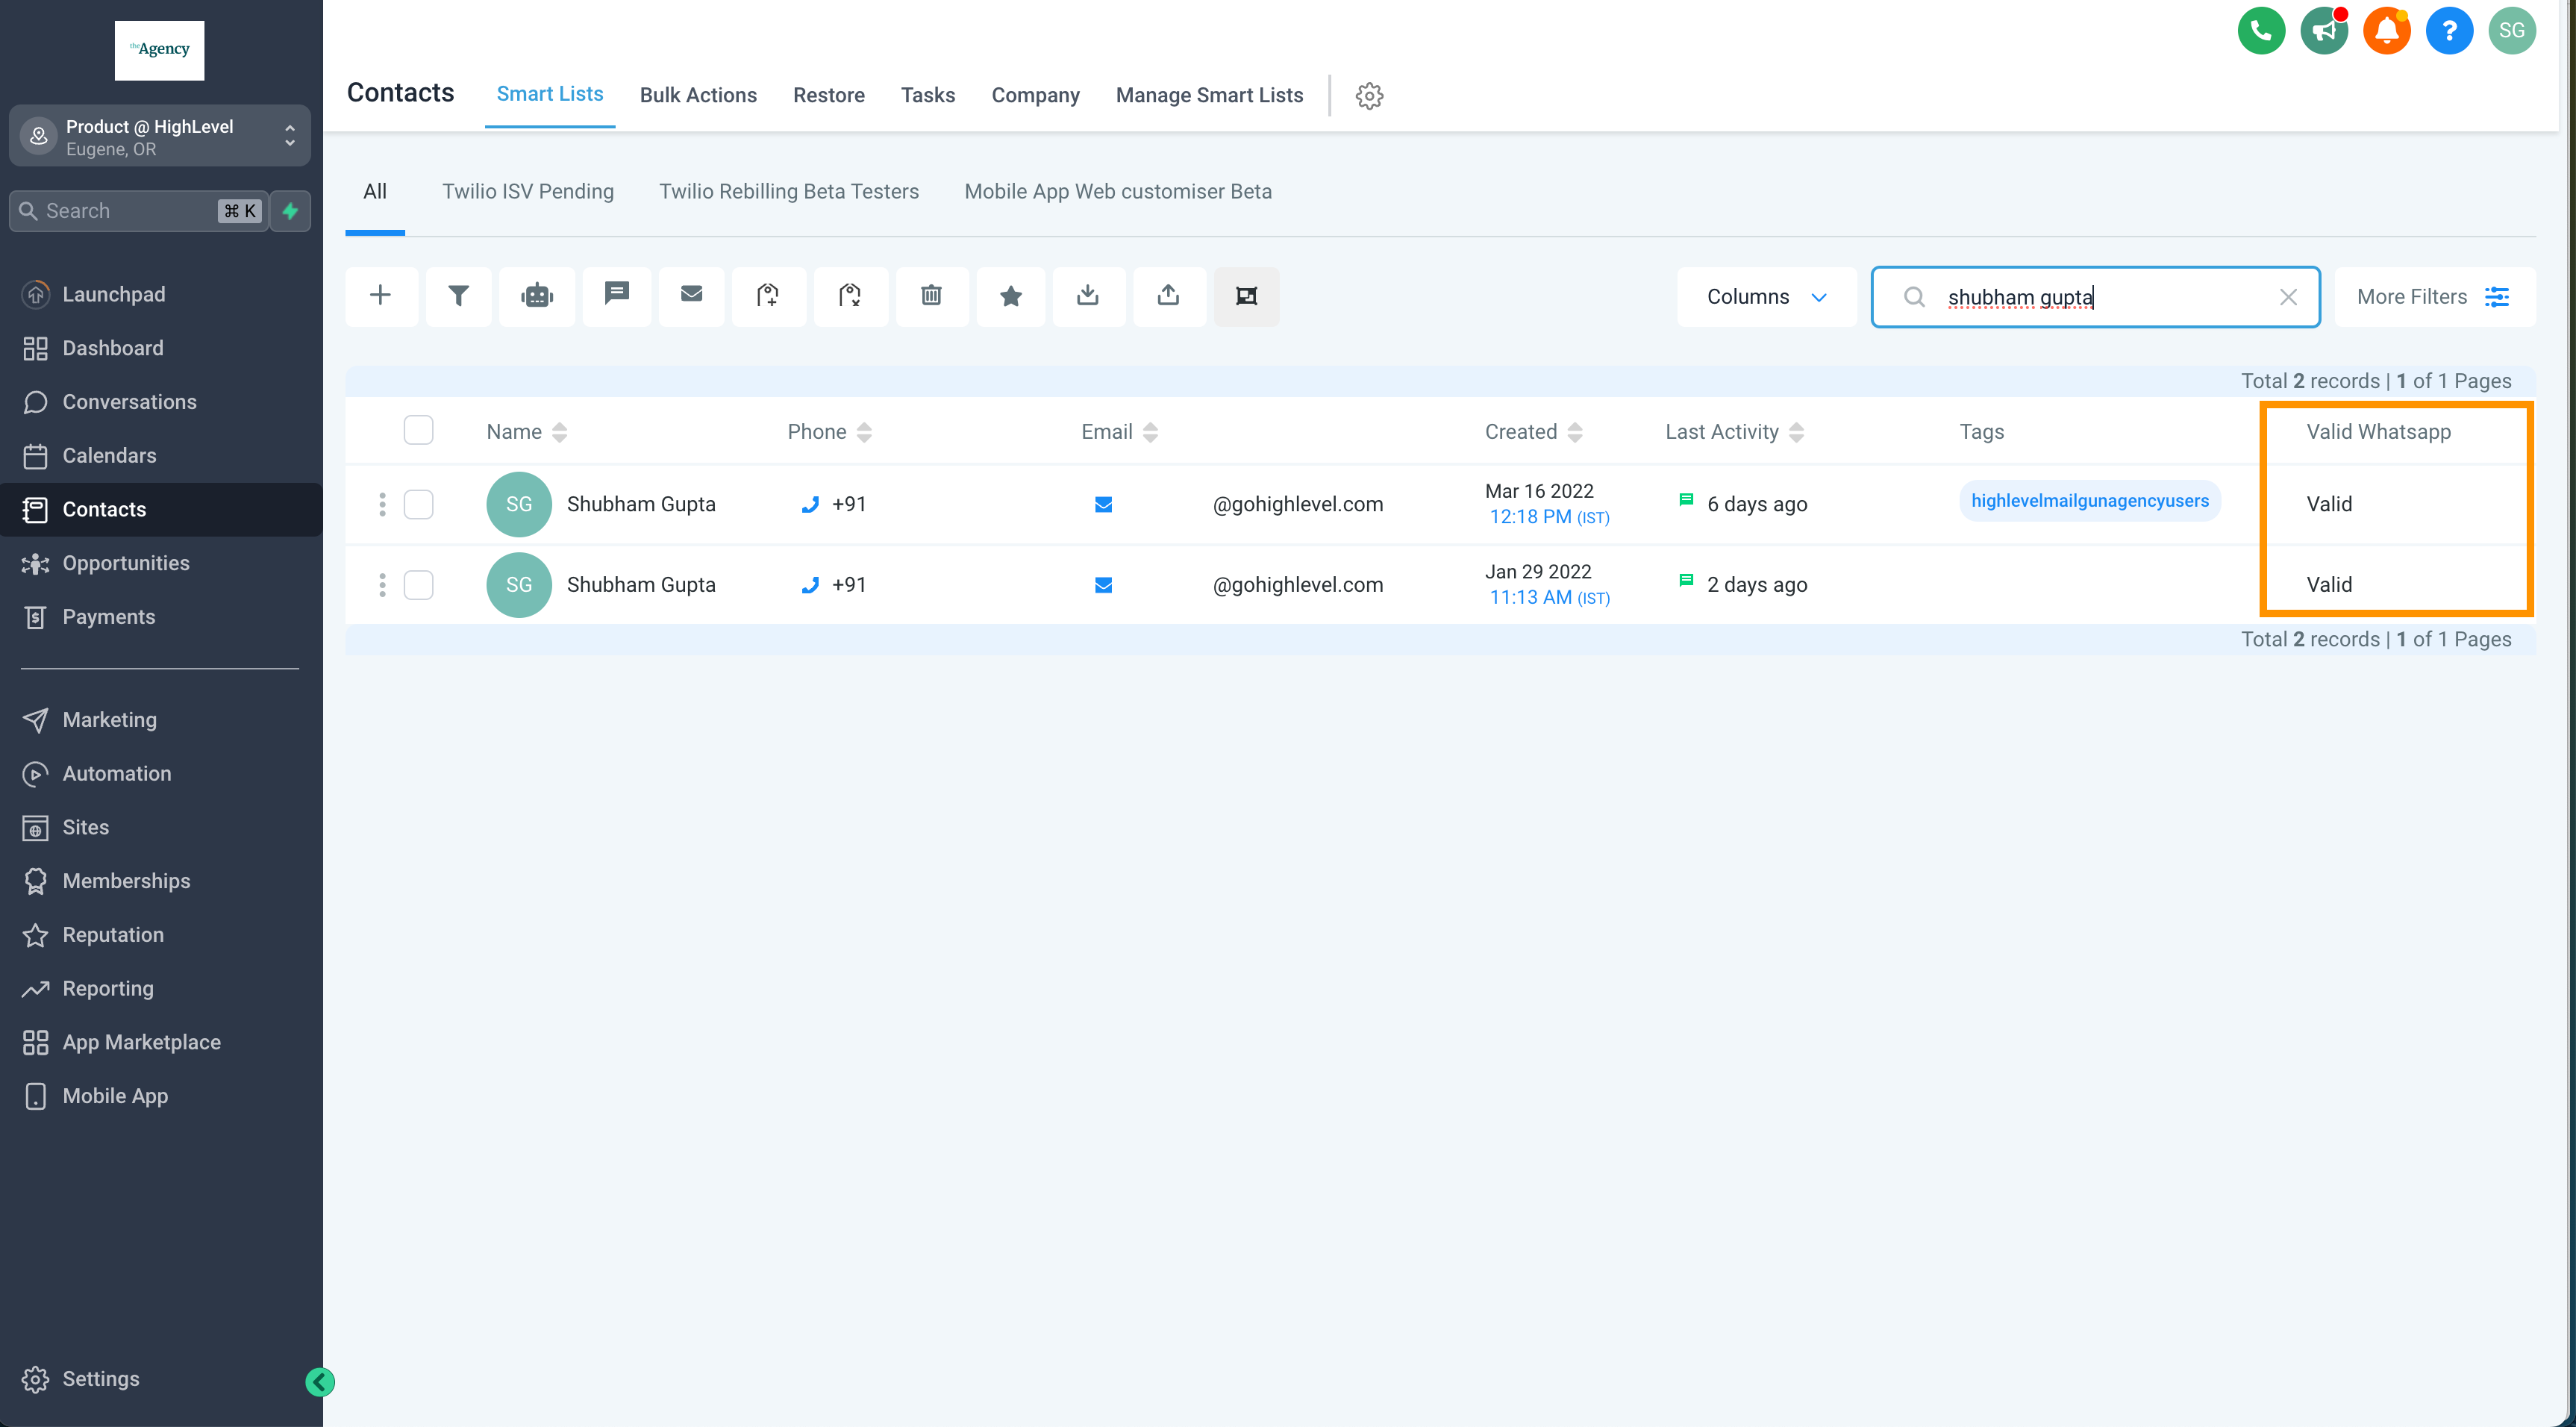Click the sidebar Search box

point(138,211)
